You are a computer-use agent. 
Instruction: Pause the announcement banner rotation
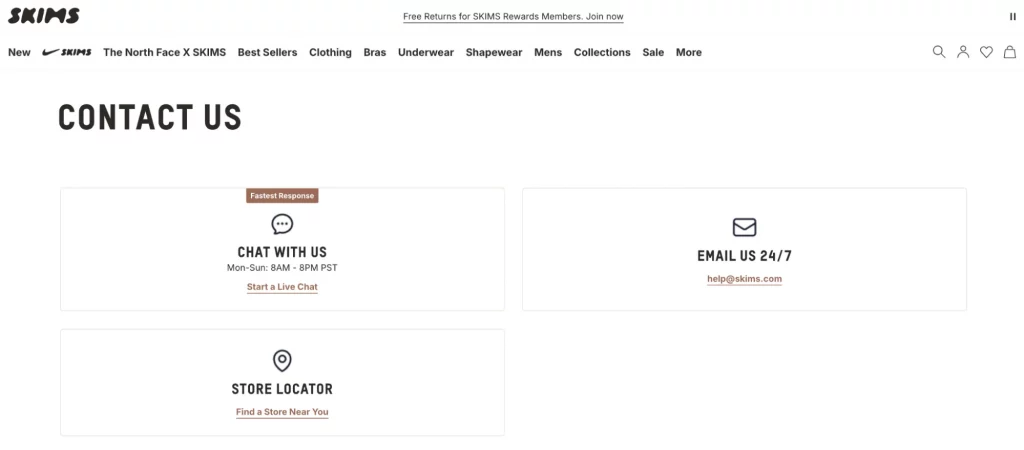point(1013,17)
